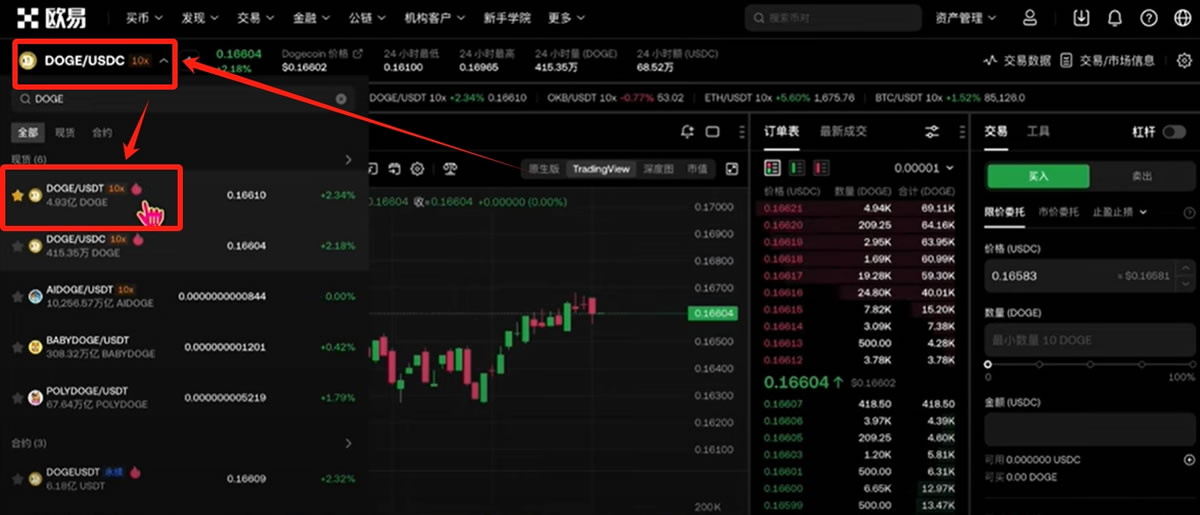1200x515 pixels.
Task: Expand chart to fullscreen
Action: [732, 169]
